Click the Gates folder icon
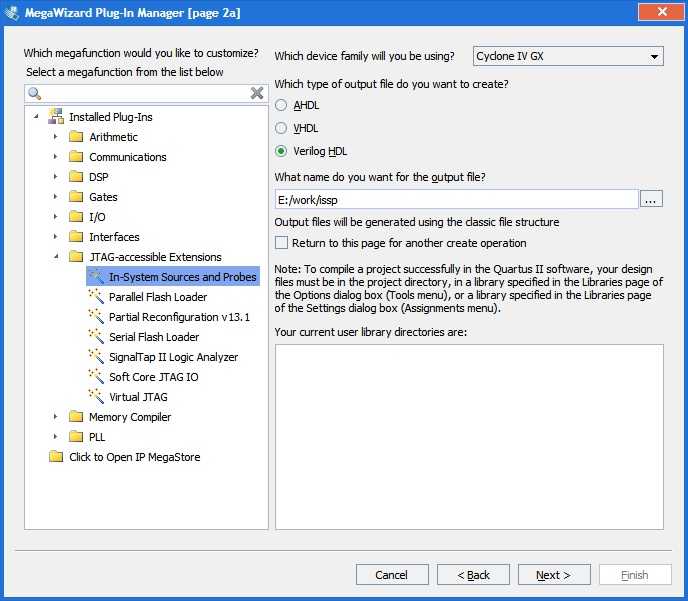The width and height of the screenshot is (688, 601). coord(76,197)
